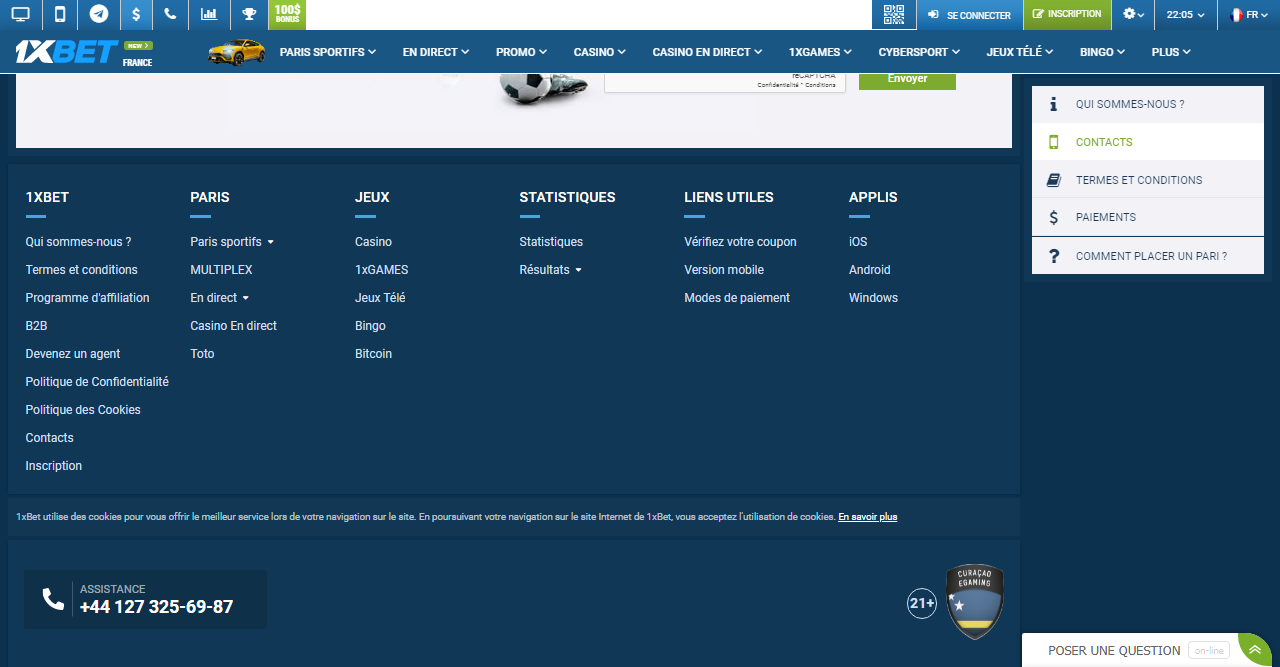
Task: Select TERMES ET CONDITIONS in side panel
Action: 1148,180
